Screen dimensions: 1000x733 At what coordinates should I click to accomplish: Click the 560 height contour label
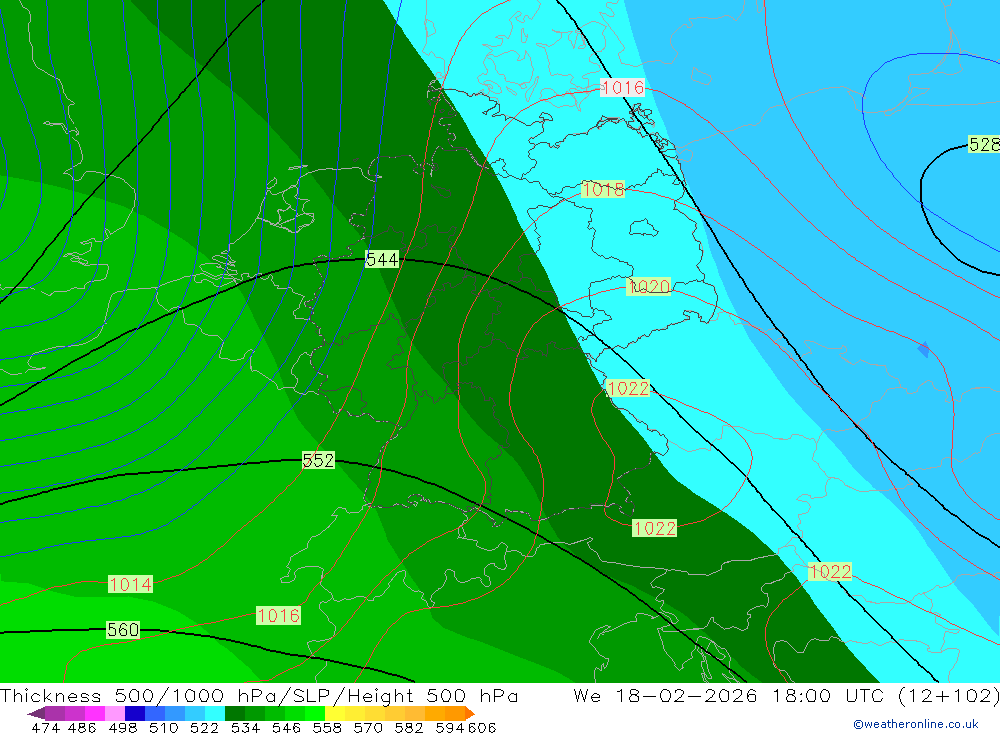[x=122, y=630]
